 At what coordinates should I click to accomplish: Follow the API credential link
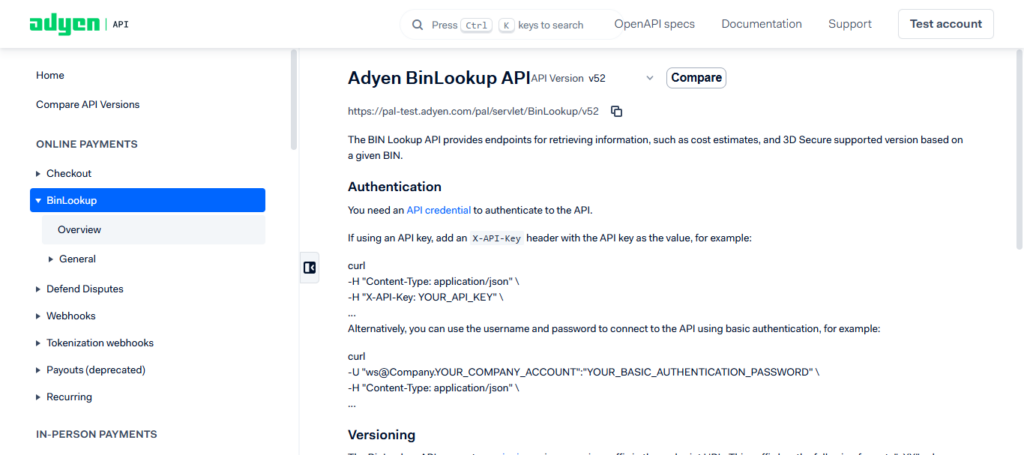(438, 210)
